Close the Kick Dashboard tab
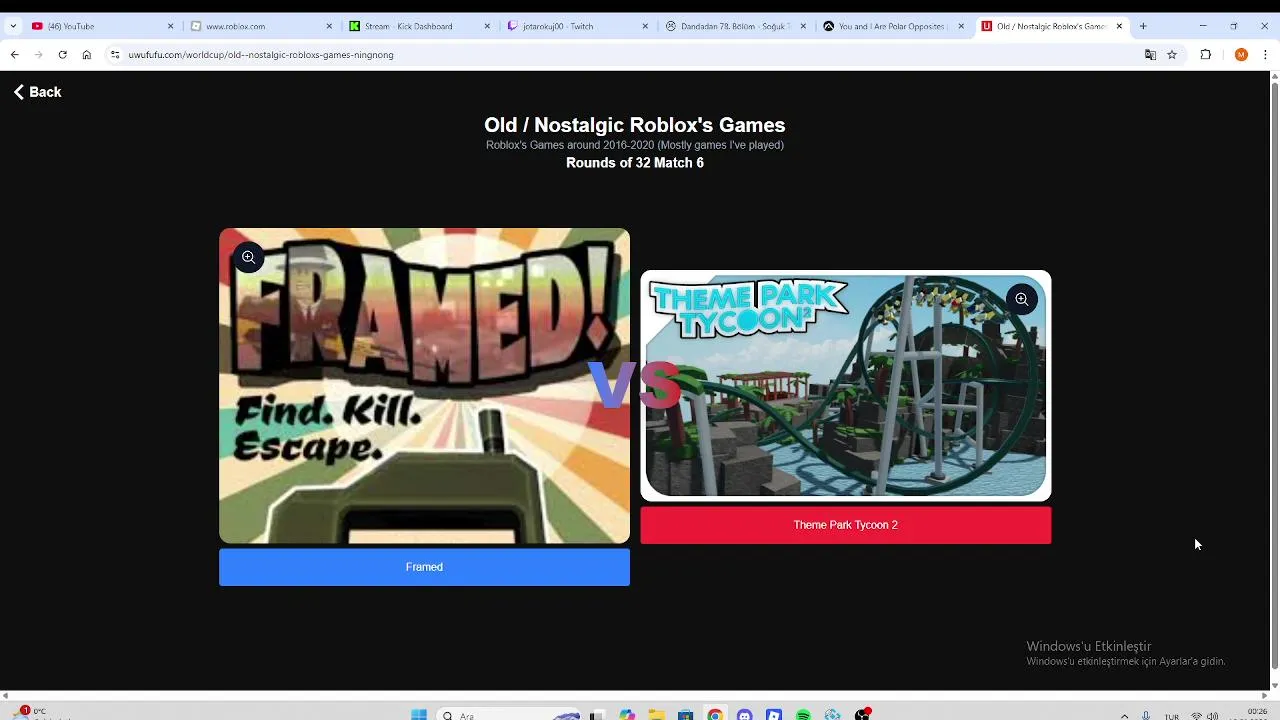Image resolution: width=1280 pixels, height=720 pixels. pos(487,26)
